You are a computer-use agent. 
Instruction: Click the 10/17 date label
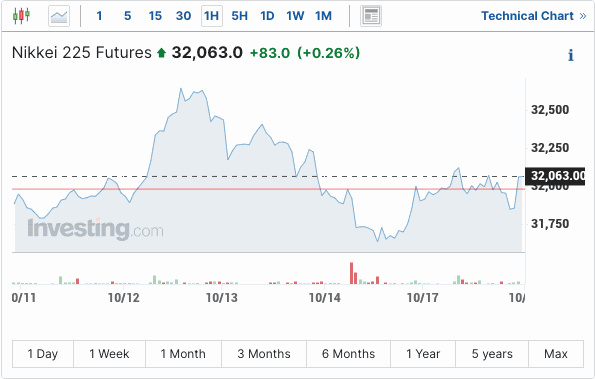[422, 298]
